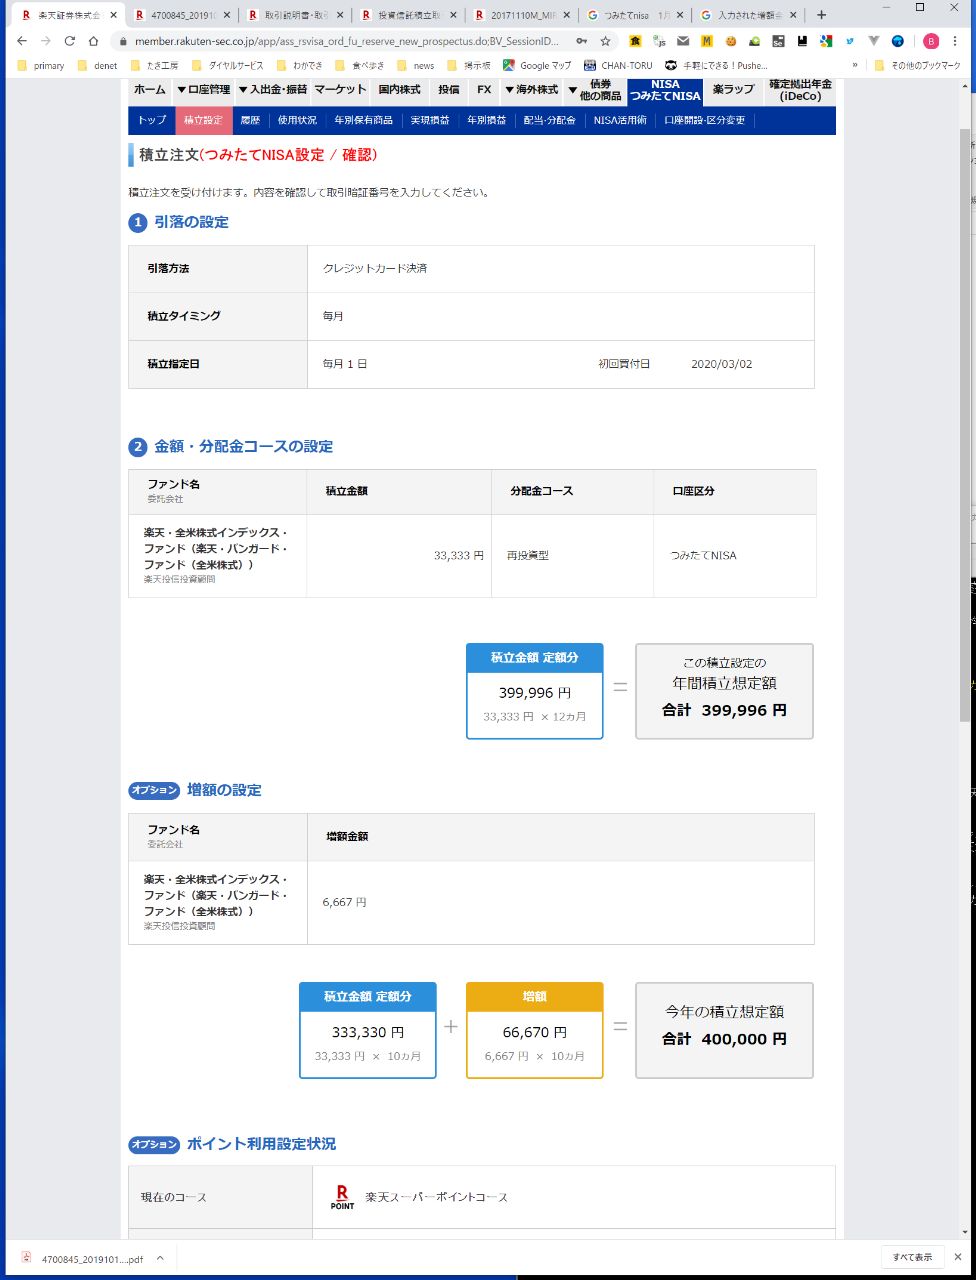
Task: Click すべて表示 in the downloads bar
Action: click(x=912, y=1257)
